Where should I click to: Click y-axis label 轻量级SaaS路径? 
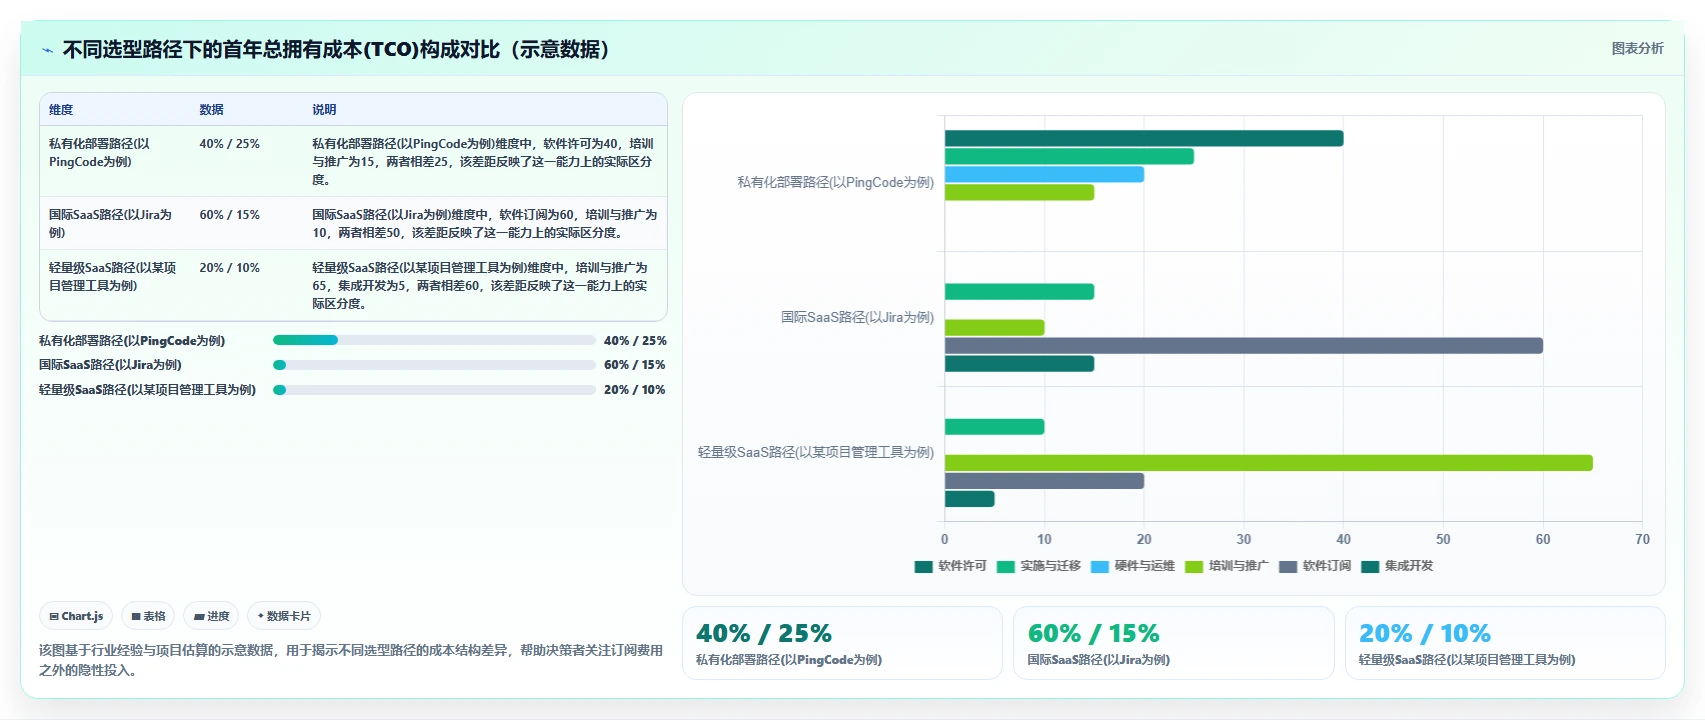tap(816, 452)
